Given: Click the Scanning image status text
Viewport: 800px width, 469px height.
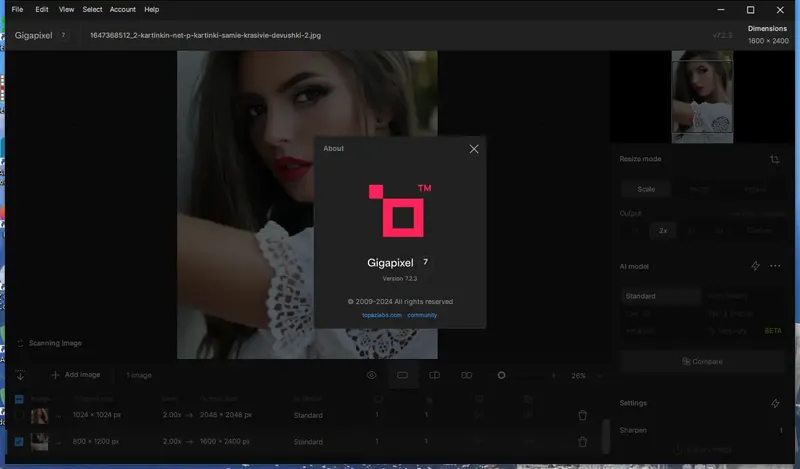Looking at the screenshot, I should pos(55,343).
